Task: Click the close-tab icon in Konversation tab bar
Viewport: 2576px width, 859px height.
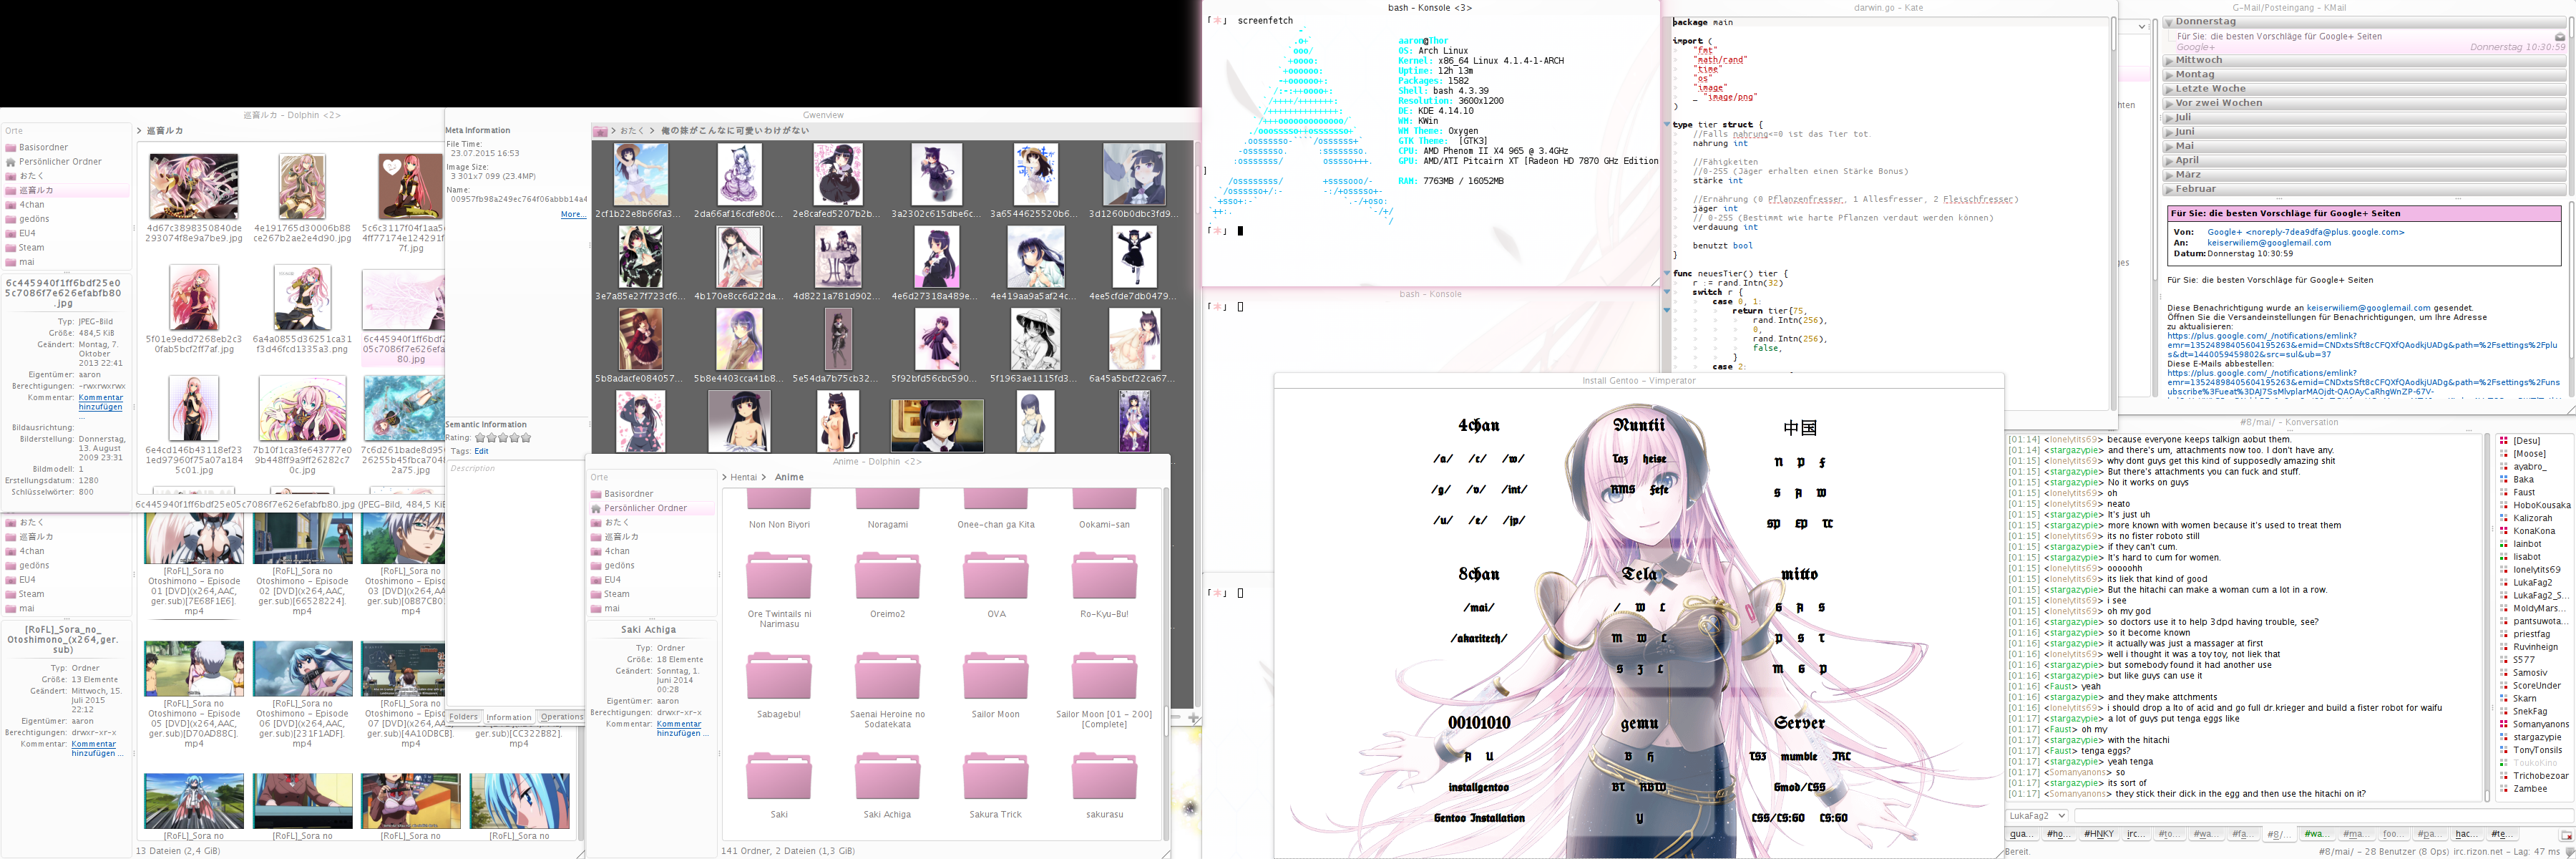Action: pos(2566,835)
